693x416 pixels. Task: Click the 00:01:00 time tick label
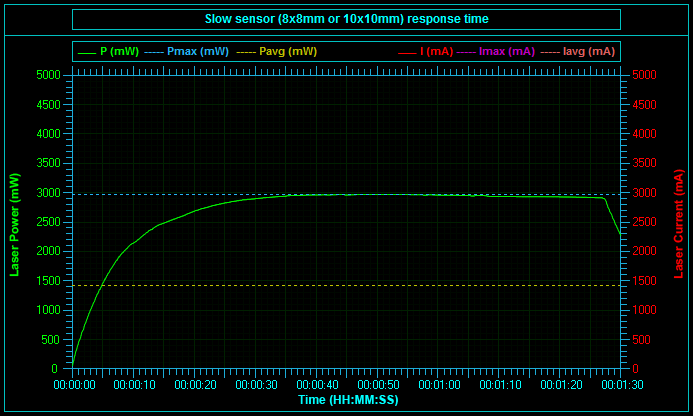439,385
